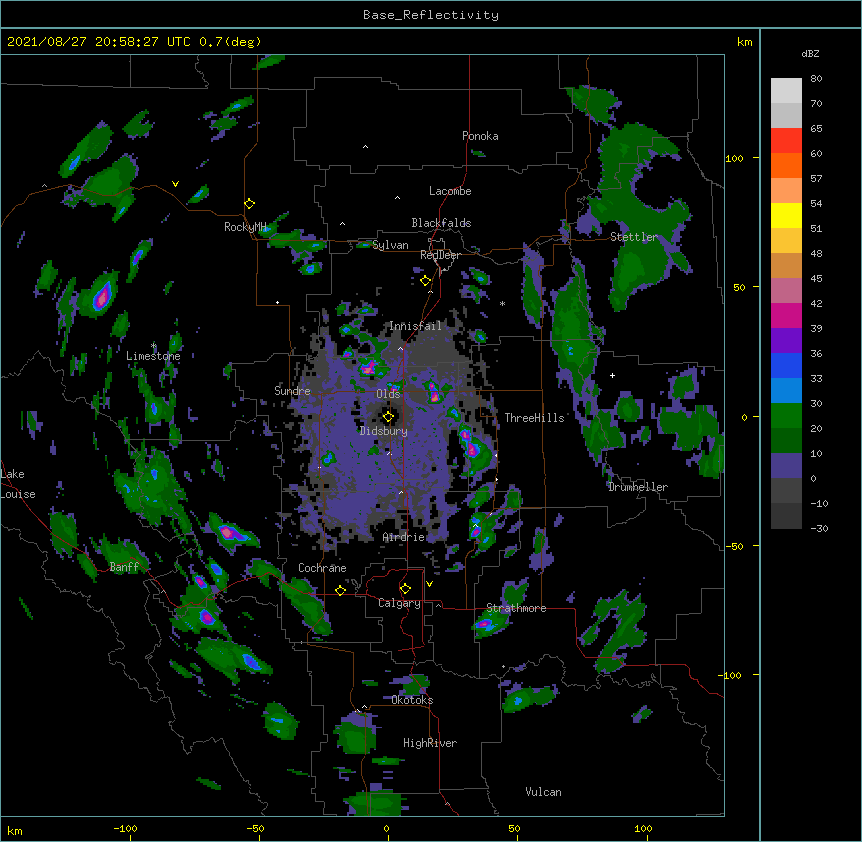The height and width of the screenshot is (842, 862).
Task: Select the Lacombe city label
Action: (450, 191)
